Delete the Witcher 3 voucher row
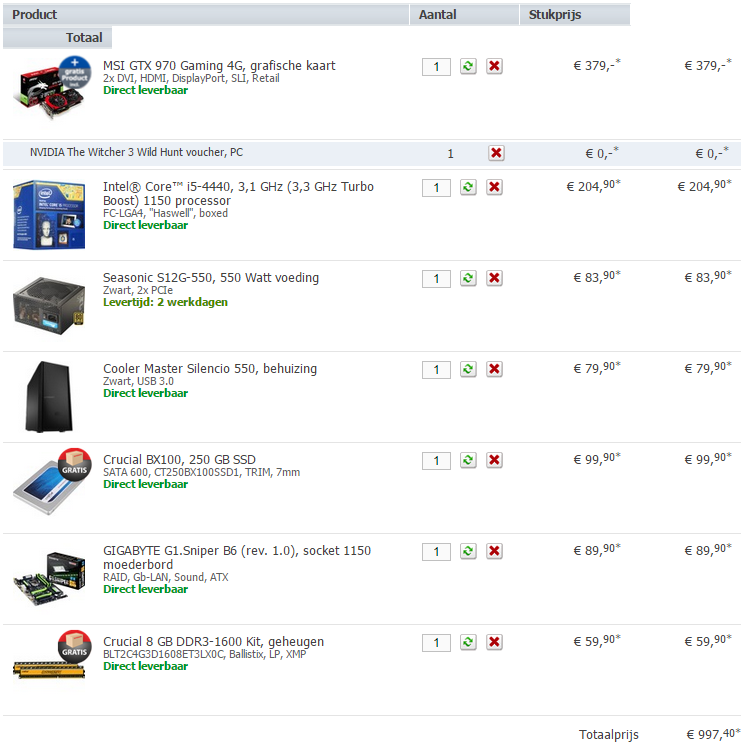Screen dimensions: 743x746 pos(496,153)
